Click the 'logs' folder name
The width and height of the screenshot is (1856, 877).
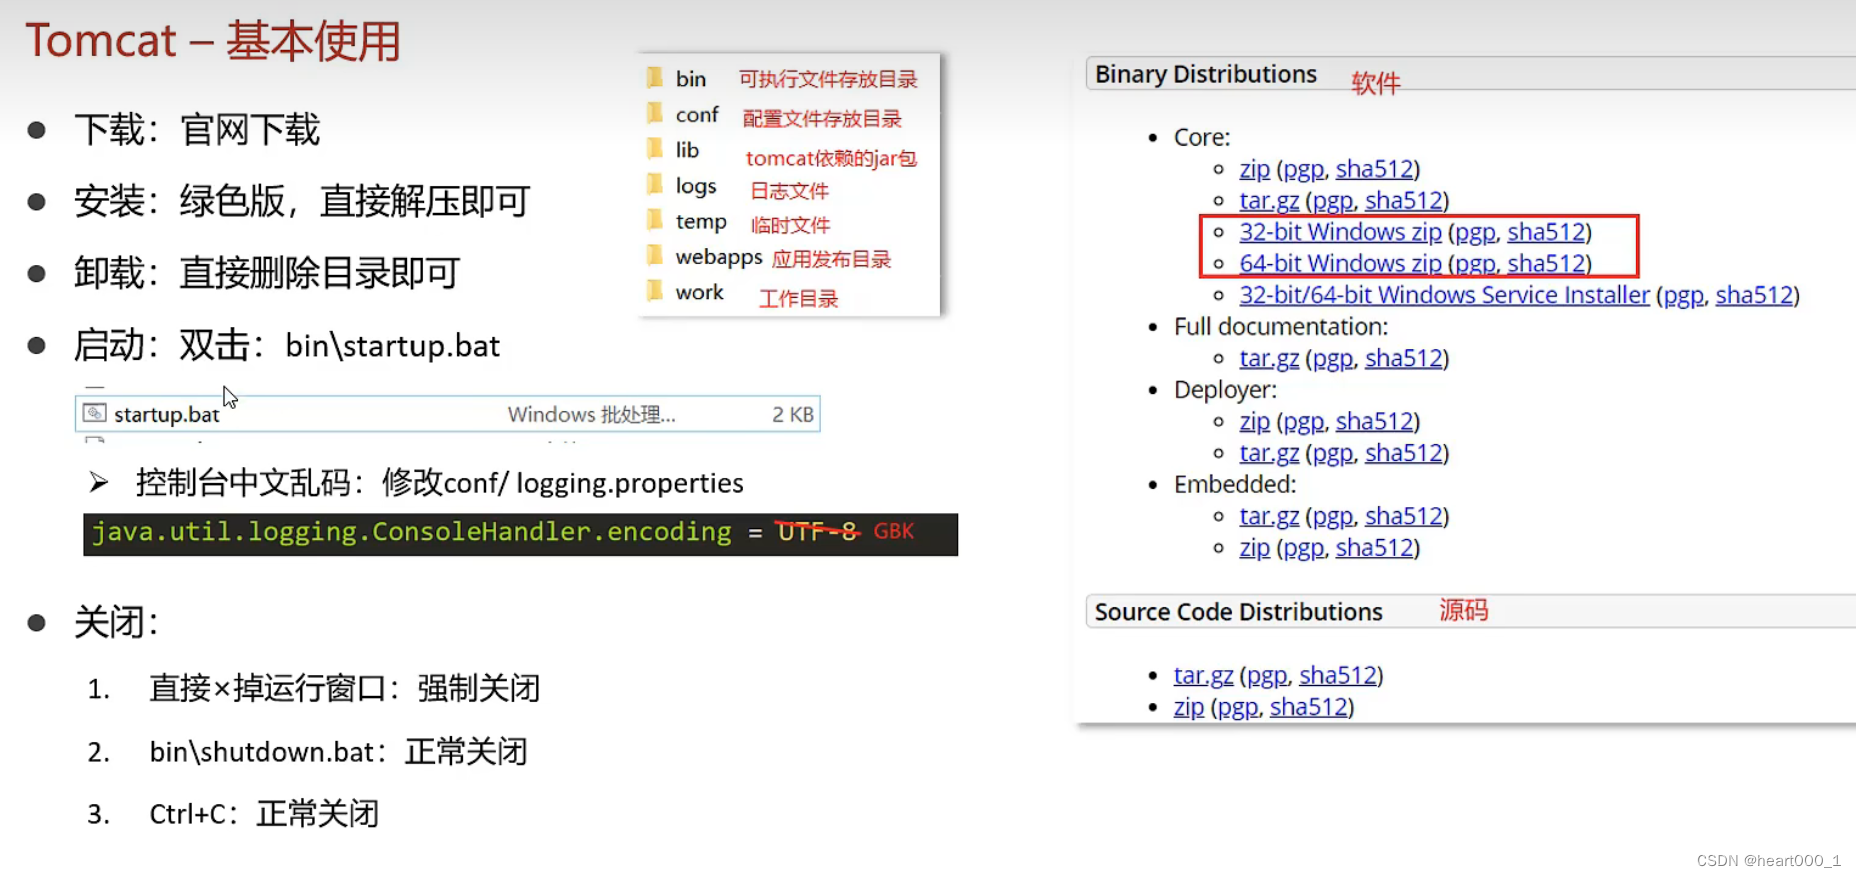click(x=696, y=186)
